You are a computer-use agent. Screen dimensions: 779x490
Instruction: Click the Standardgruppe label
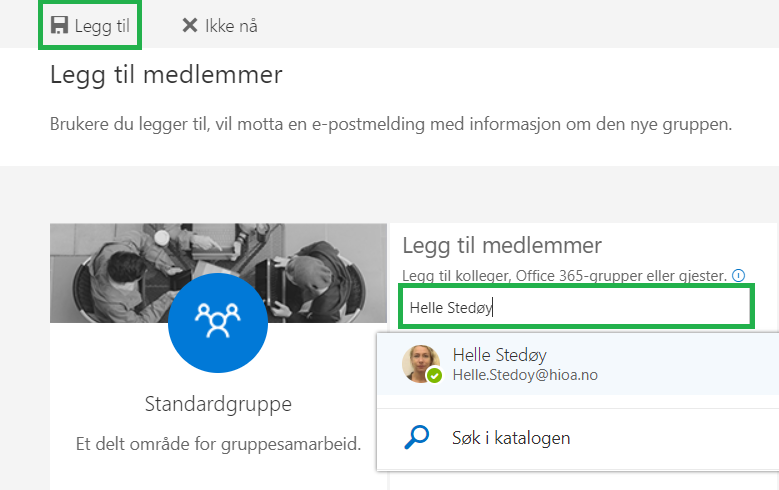point(218,404)
